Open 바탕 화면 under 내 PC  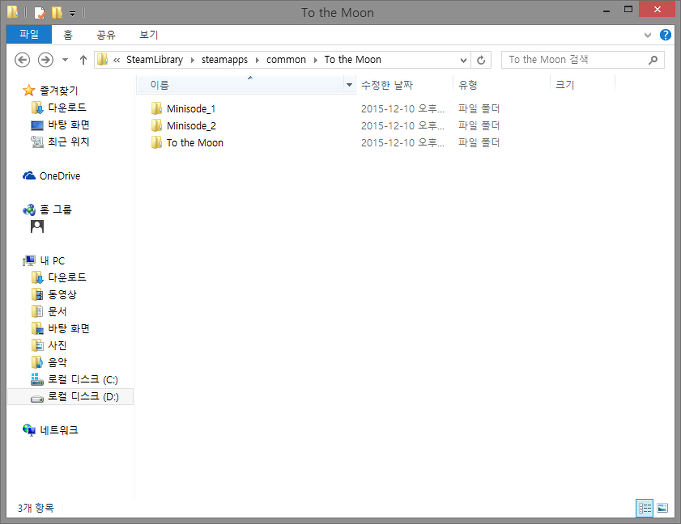click(x=69, y=328)
